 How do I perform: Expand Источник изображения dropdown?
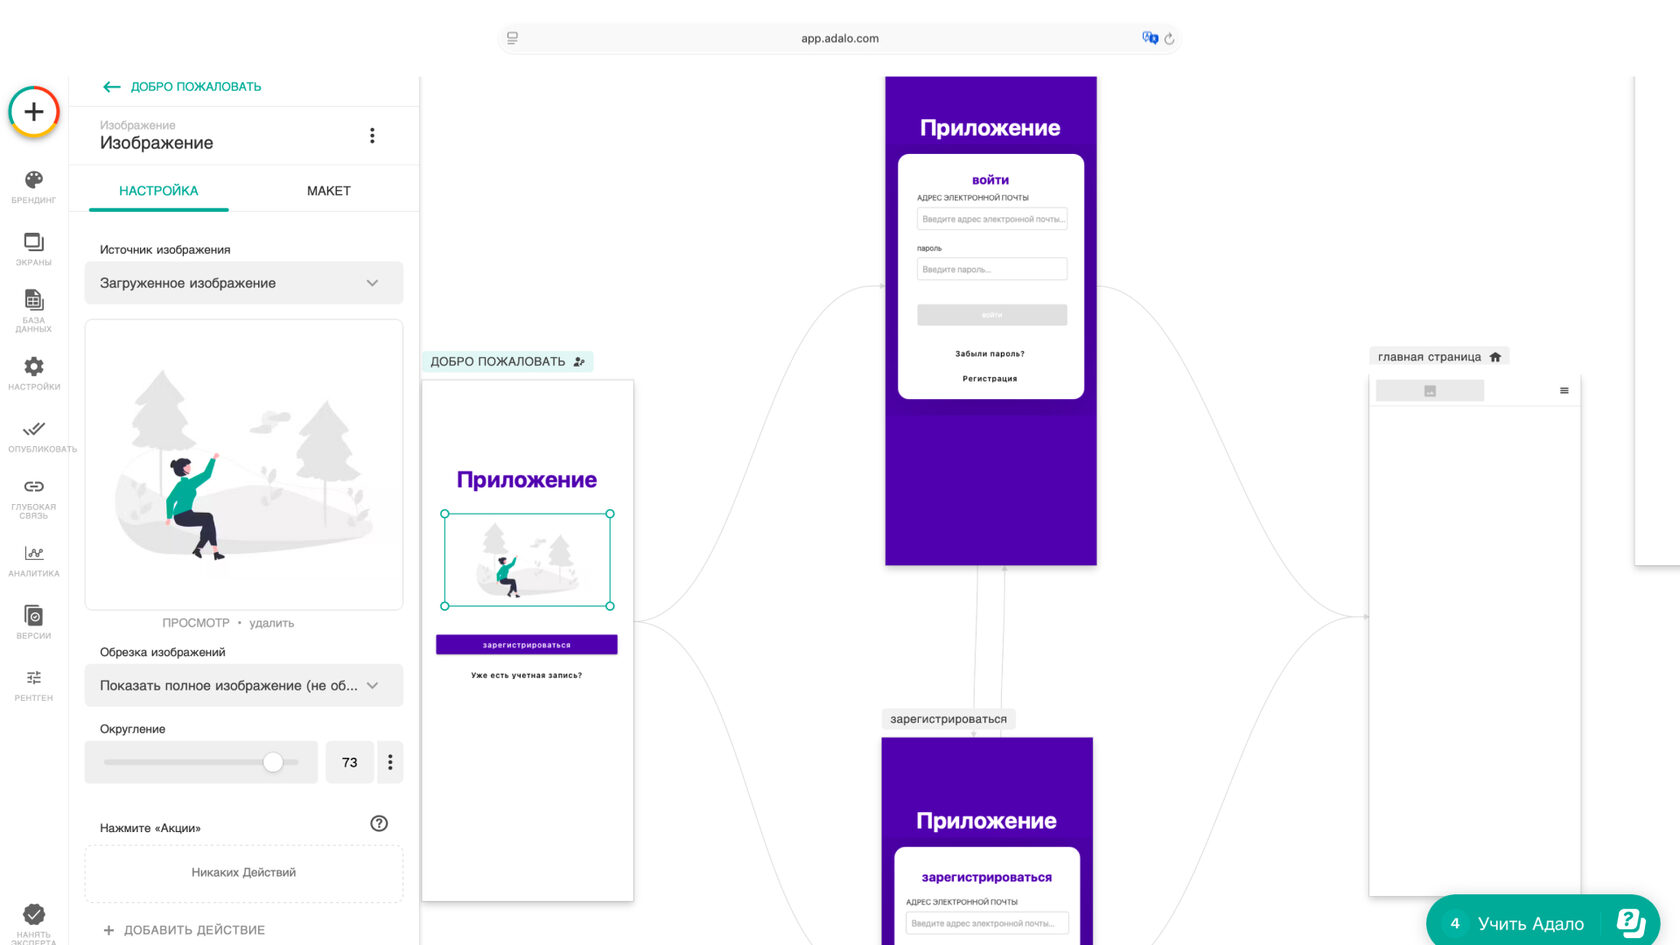244,283
